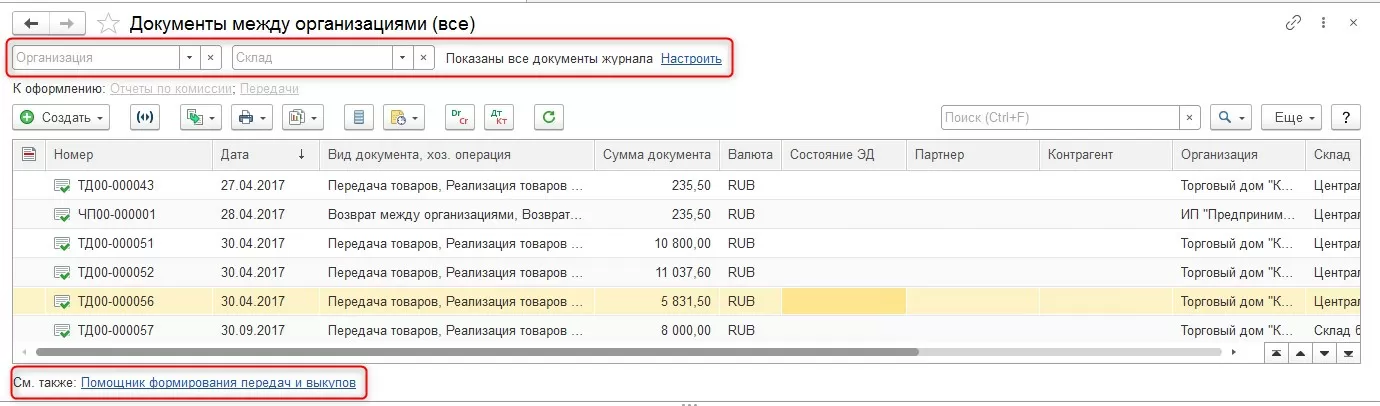Click the Dr/Cr postings icon
The image size is (1380, 406).
click(x=460, y=117)
